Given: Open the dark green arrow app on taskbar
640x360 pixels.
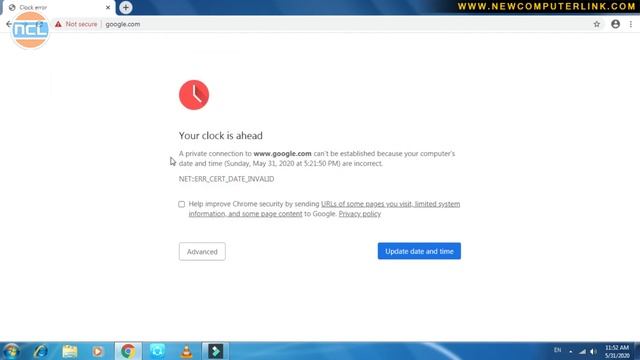Looking at the screenshot, I should click(x=216, y=351).
